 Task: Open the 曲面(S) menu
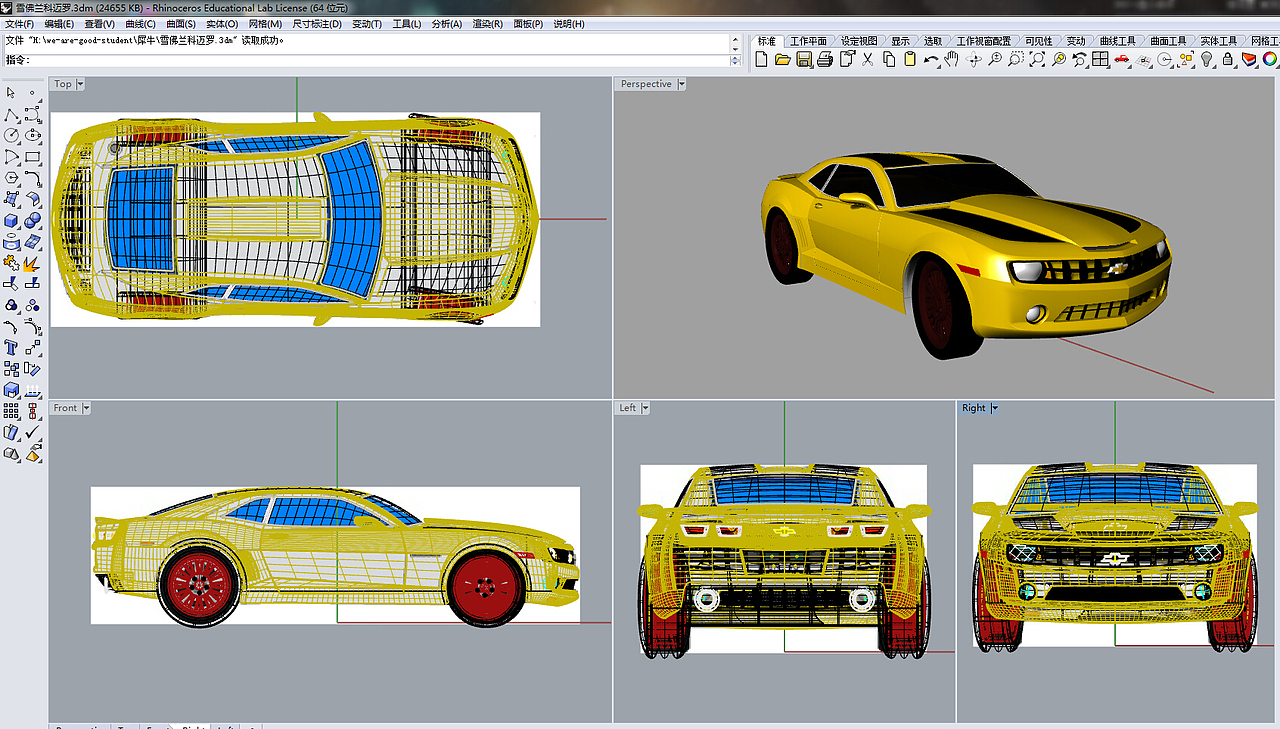tap(181, 24)
